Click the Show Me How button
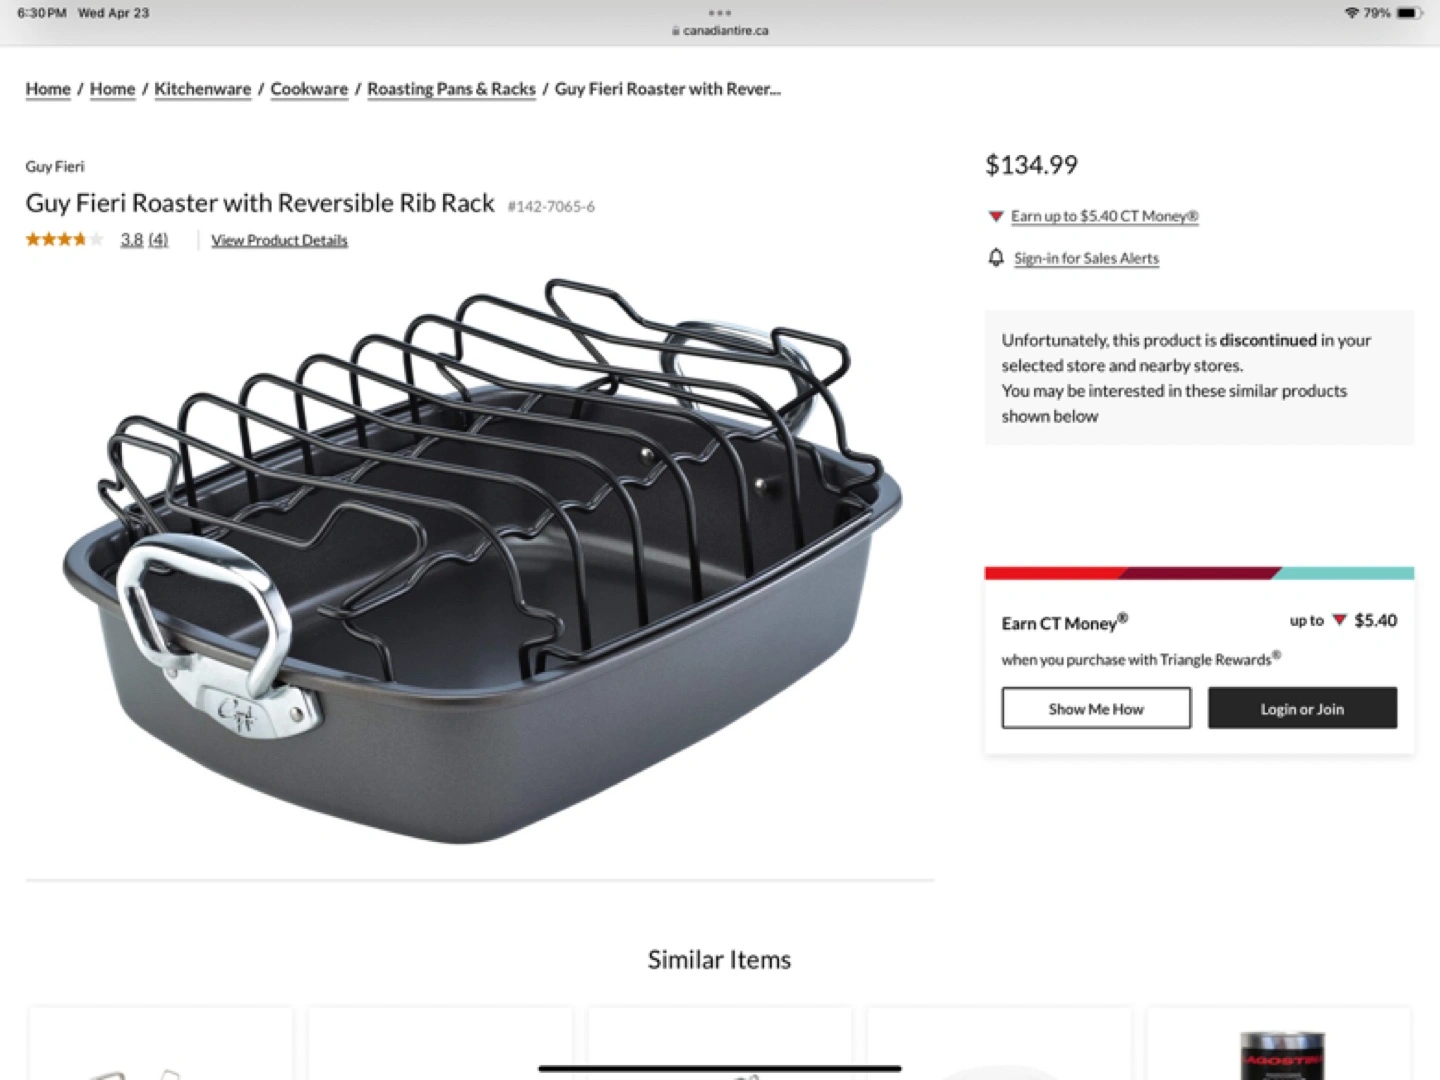The height and width of the screenshot is (1080, 1440). [x=1096, y=708]
